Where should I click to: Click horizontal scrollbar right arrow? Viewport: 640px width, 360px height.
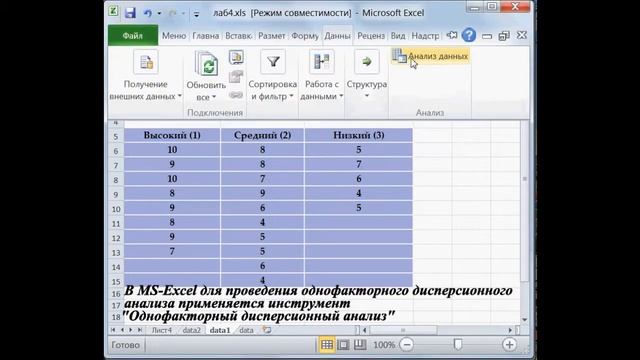(x=510, y=330)
